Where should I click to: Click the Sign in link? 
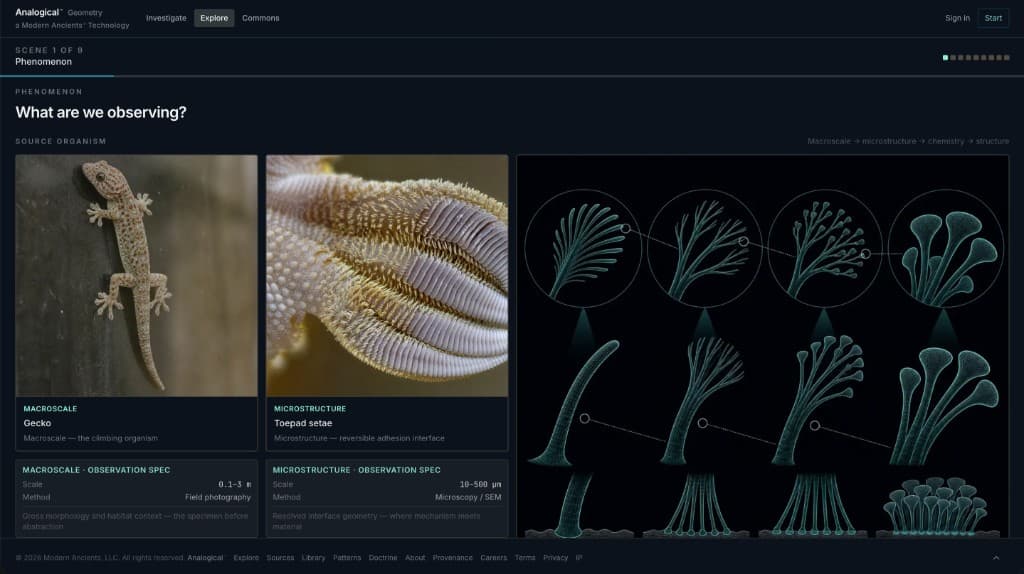tap(957, 18)
